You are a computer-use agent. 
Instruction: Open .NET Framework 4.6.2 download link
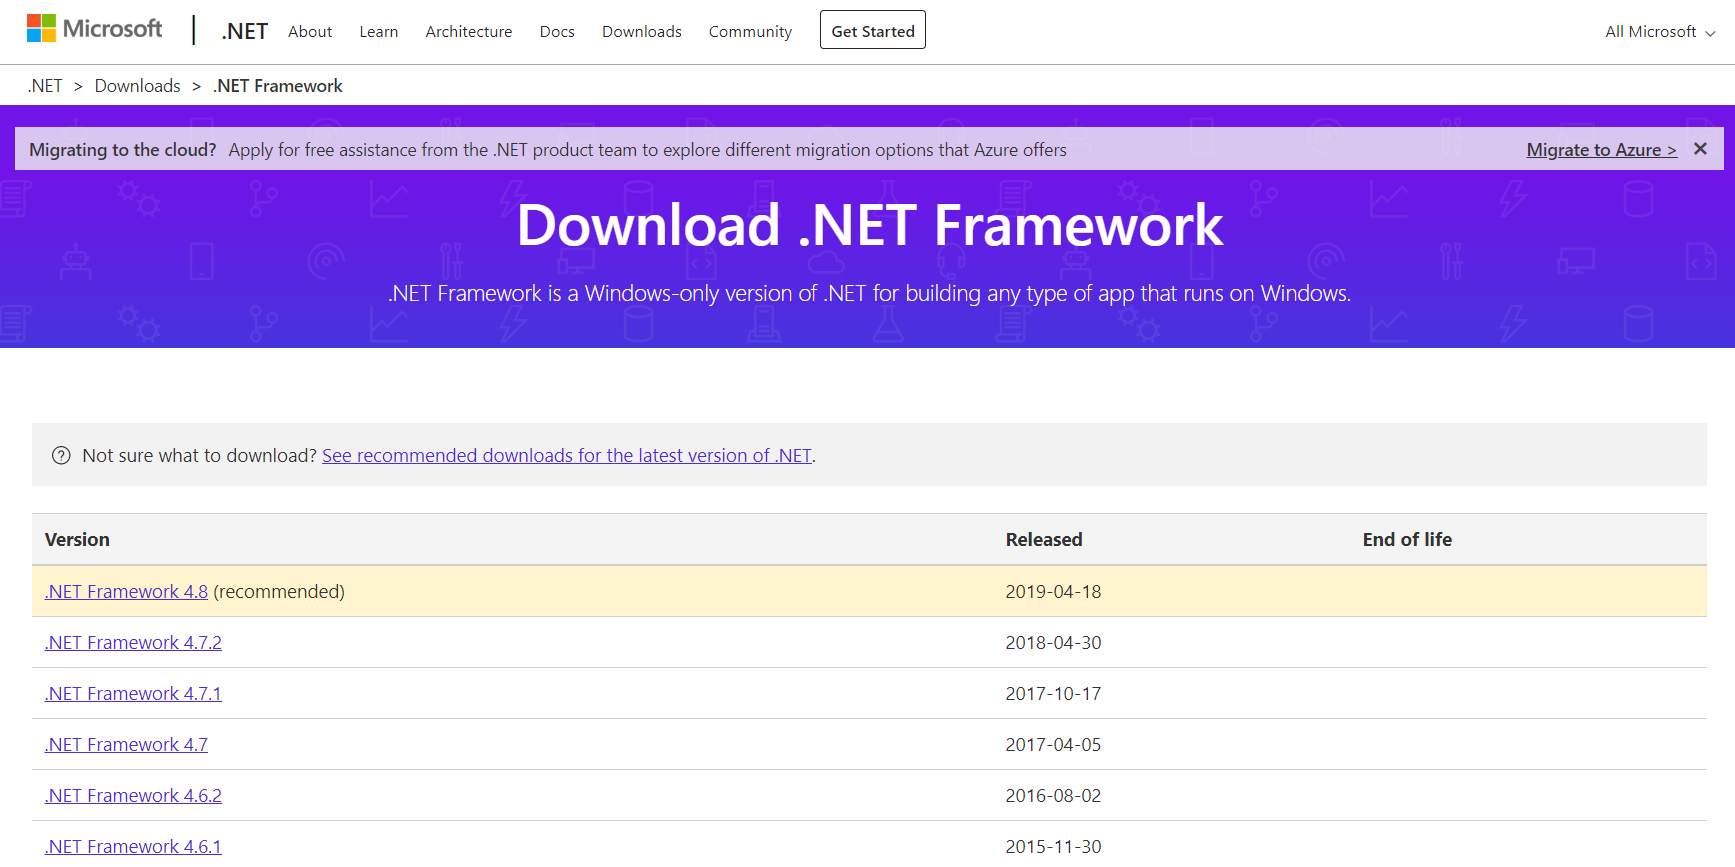point(133,795)
